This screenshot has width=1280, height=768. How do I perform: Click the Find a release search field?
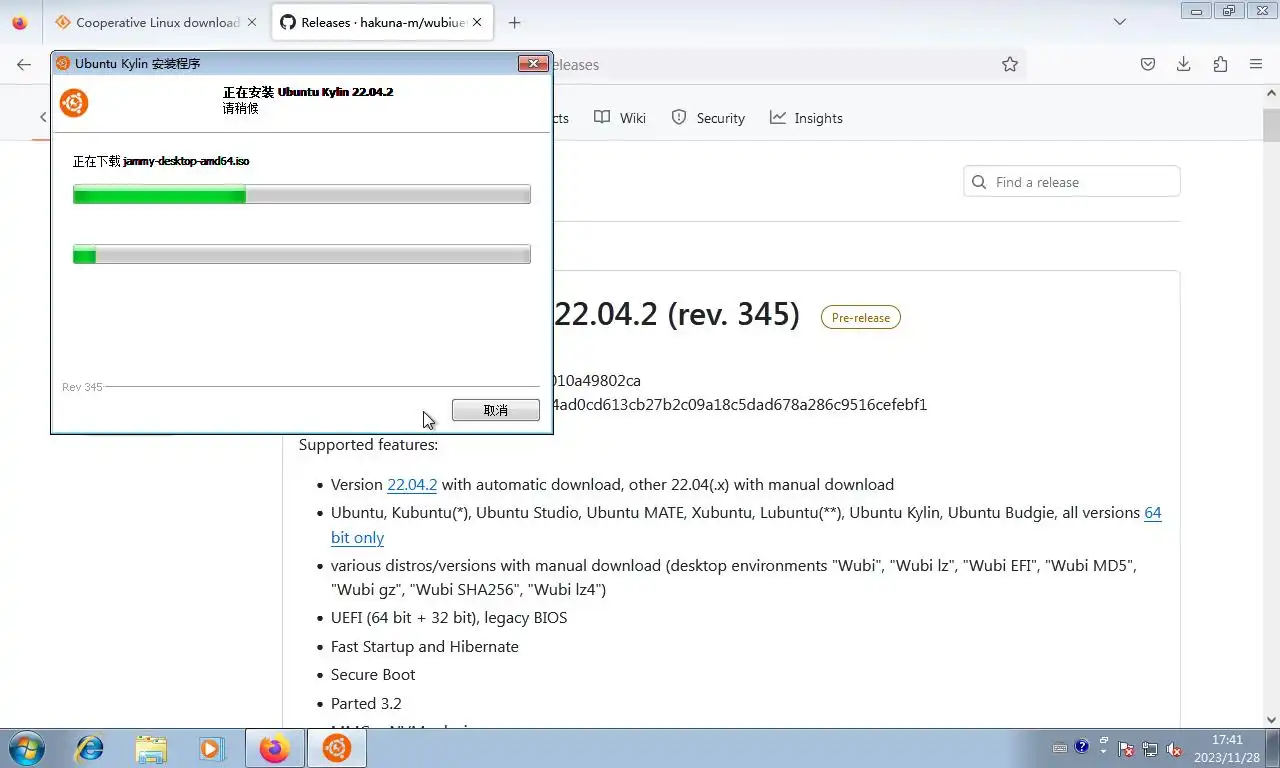tap(1072, 182)
